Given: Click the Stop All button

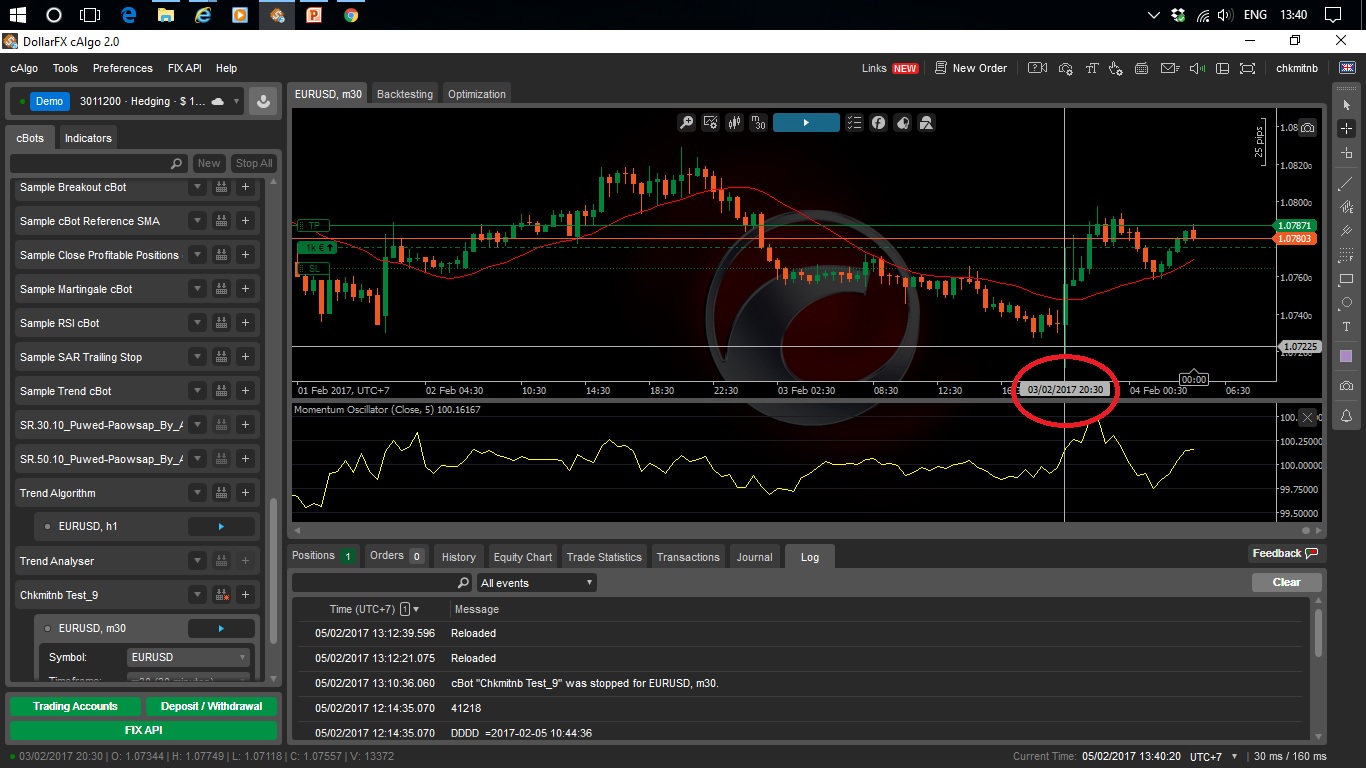Looking at the screenshot, I should tap(253, 163).
